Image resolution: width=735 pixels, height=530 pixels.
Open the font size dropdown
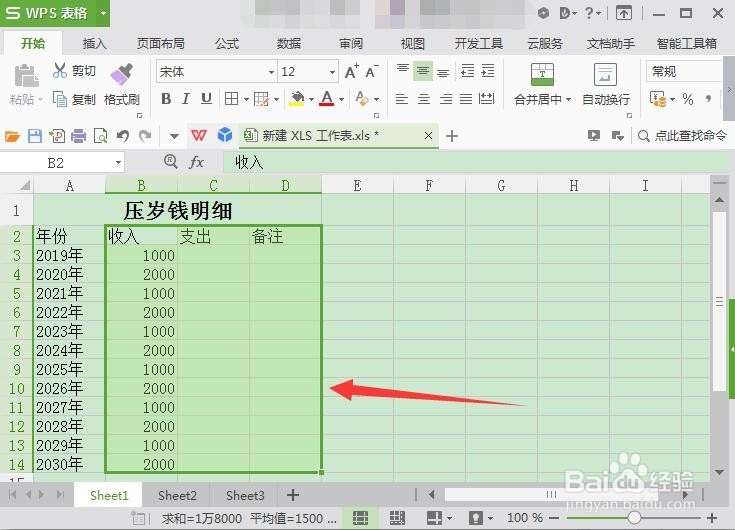coord(332,72)
